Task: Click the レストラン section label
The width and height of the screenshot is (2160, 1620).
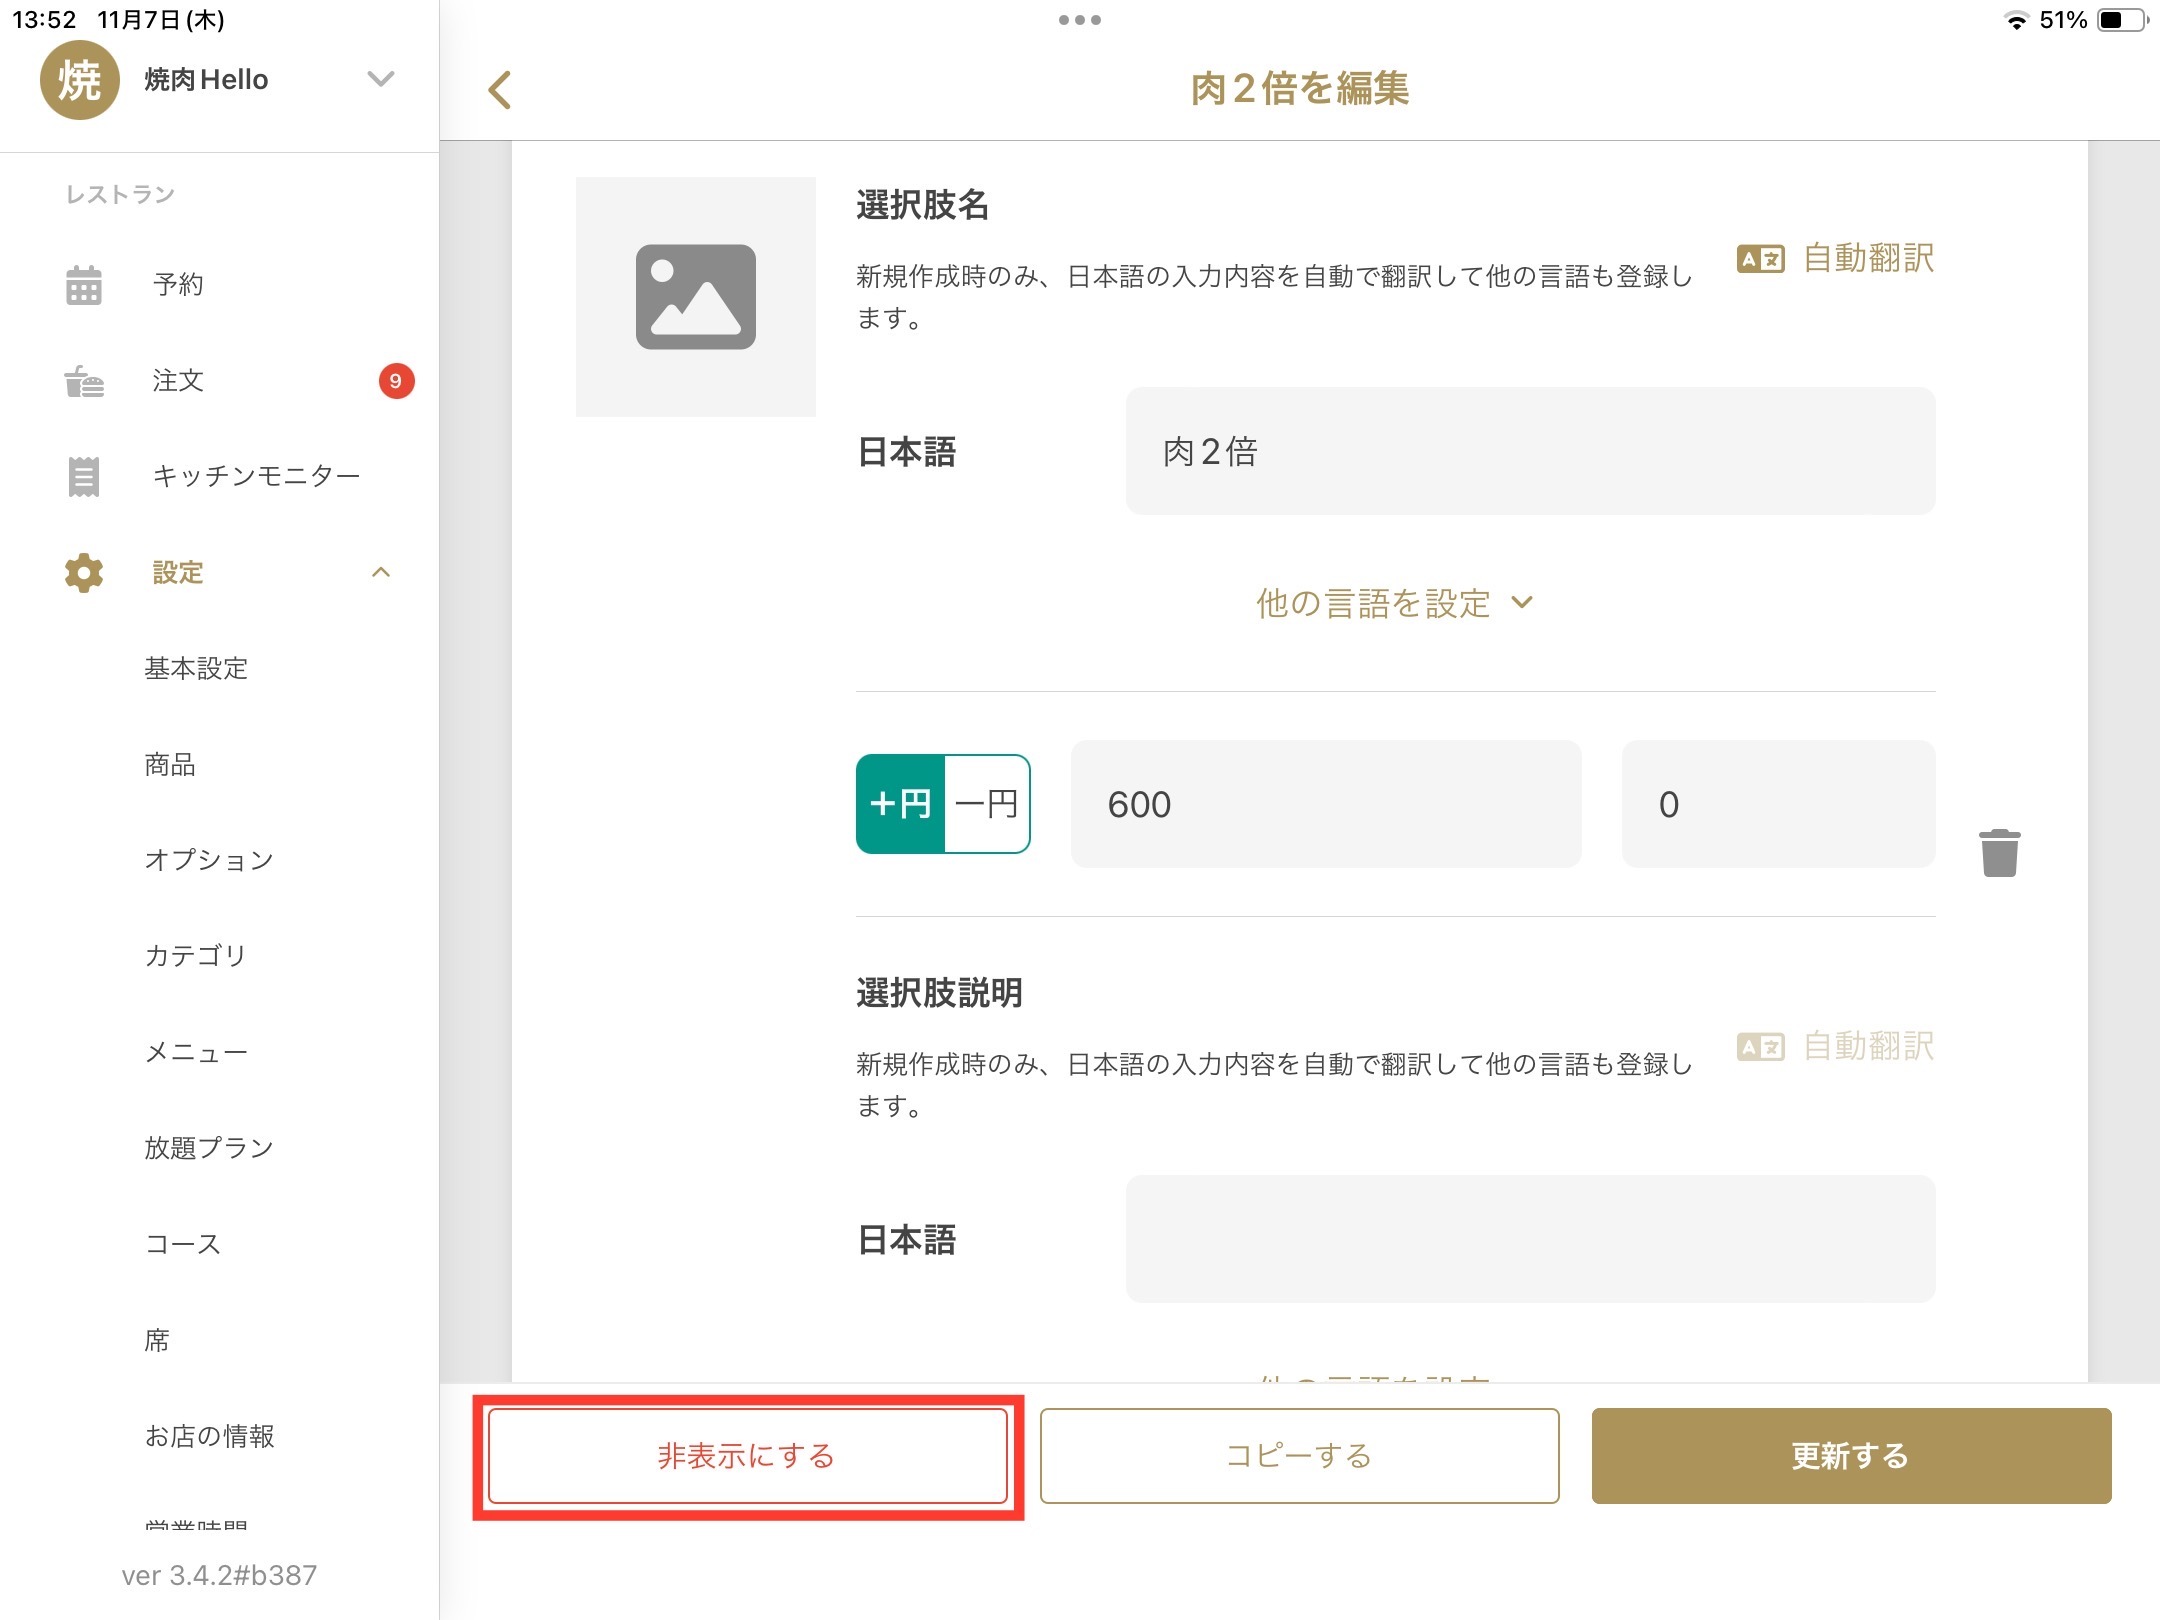Action: tap(120, 194)
